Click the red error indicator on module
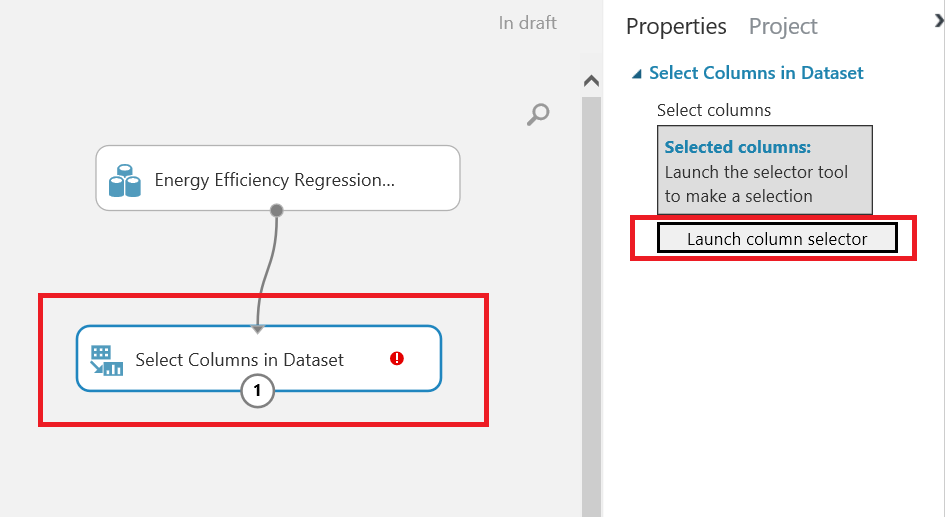The height and width of the screenshot is (517, 945). point(397,358)
